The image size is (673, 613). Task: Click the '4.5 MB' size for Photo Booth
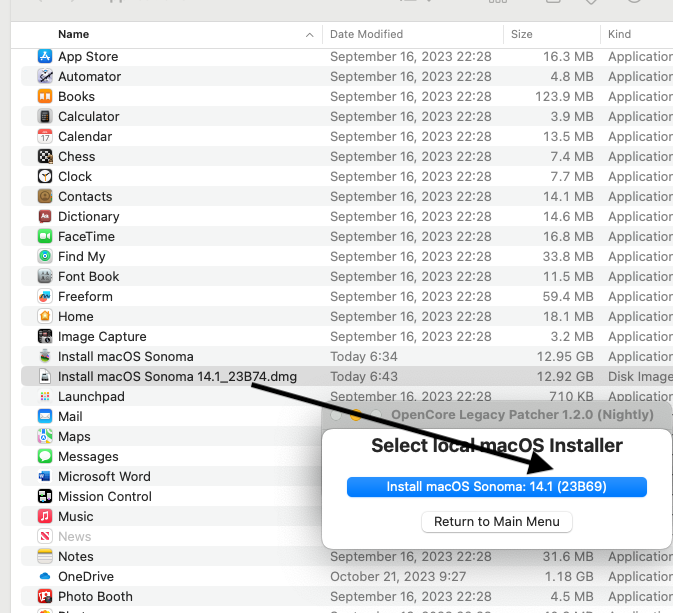(572, 596)
